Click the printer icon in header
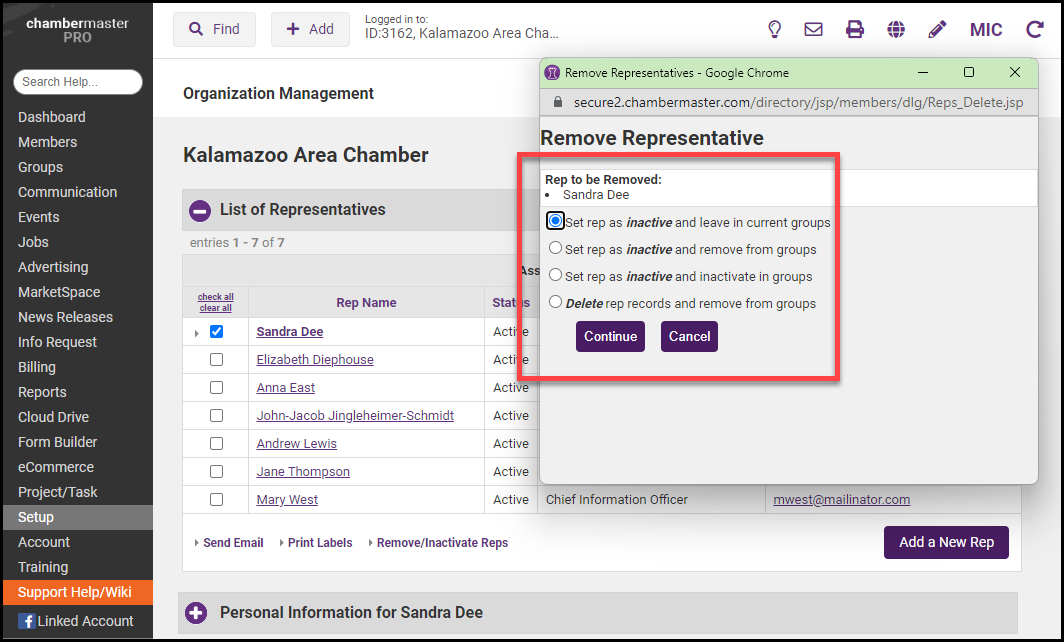This screenshot has height=642, width=1064. (x=855, y=29)
